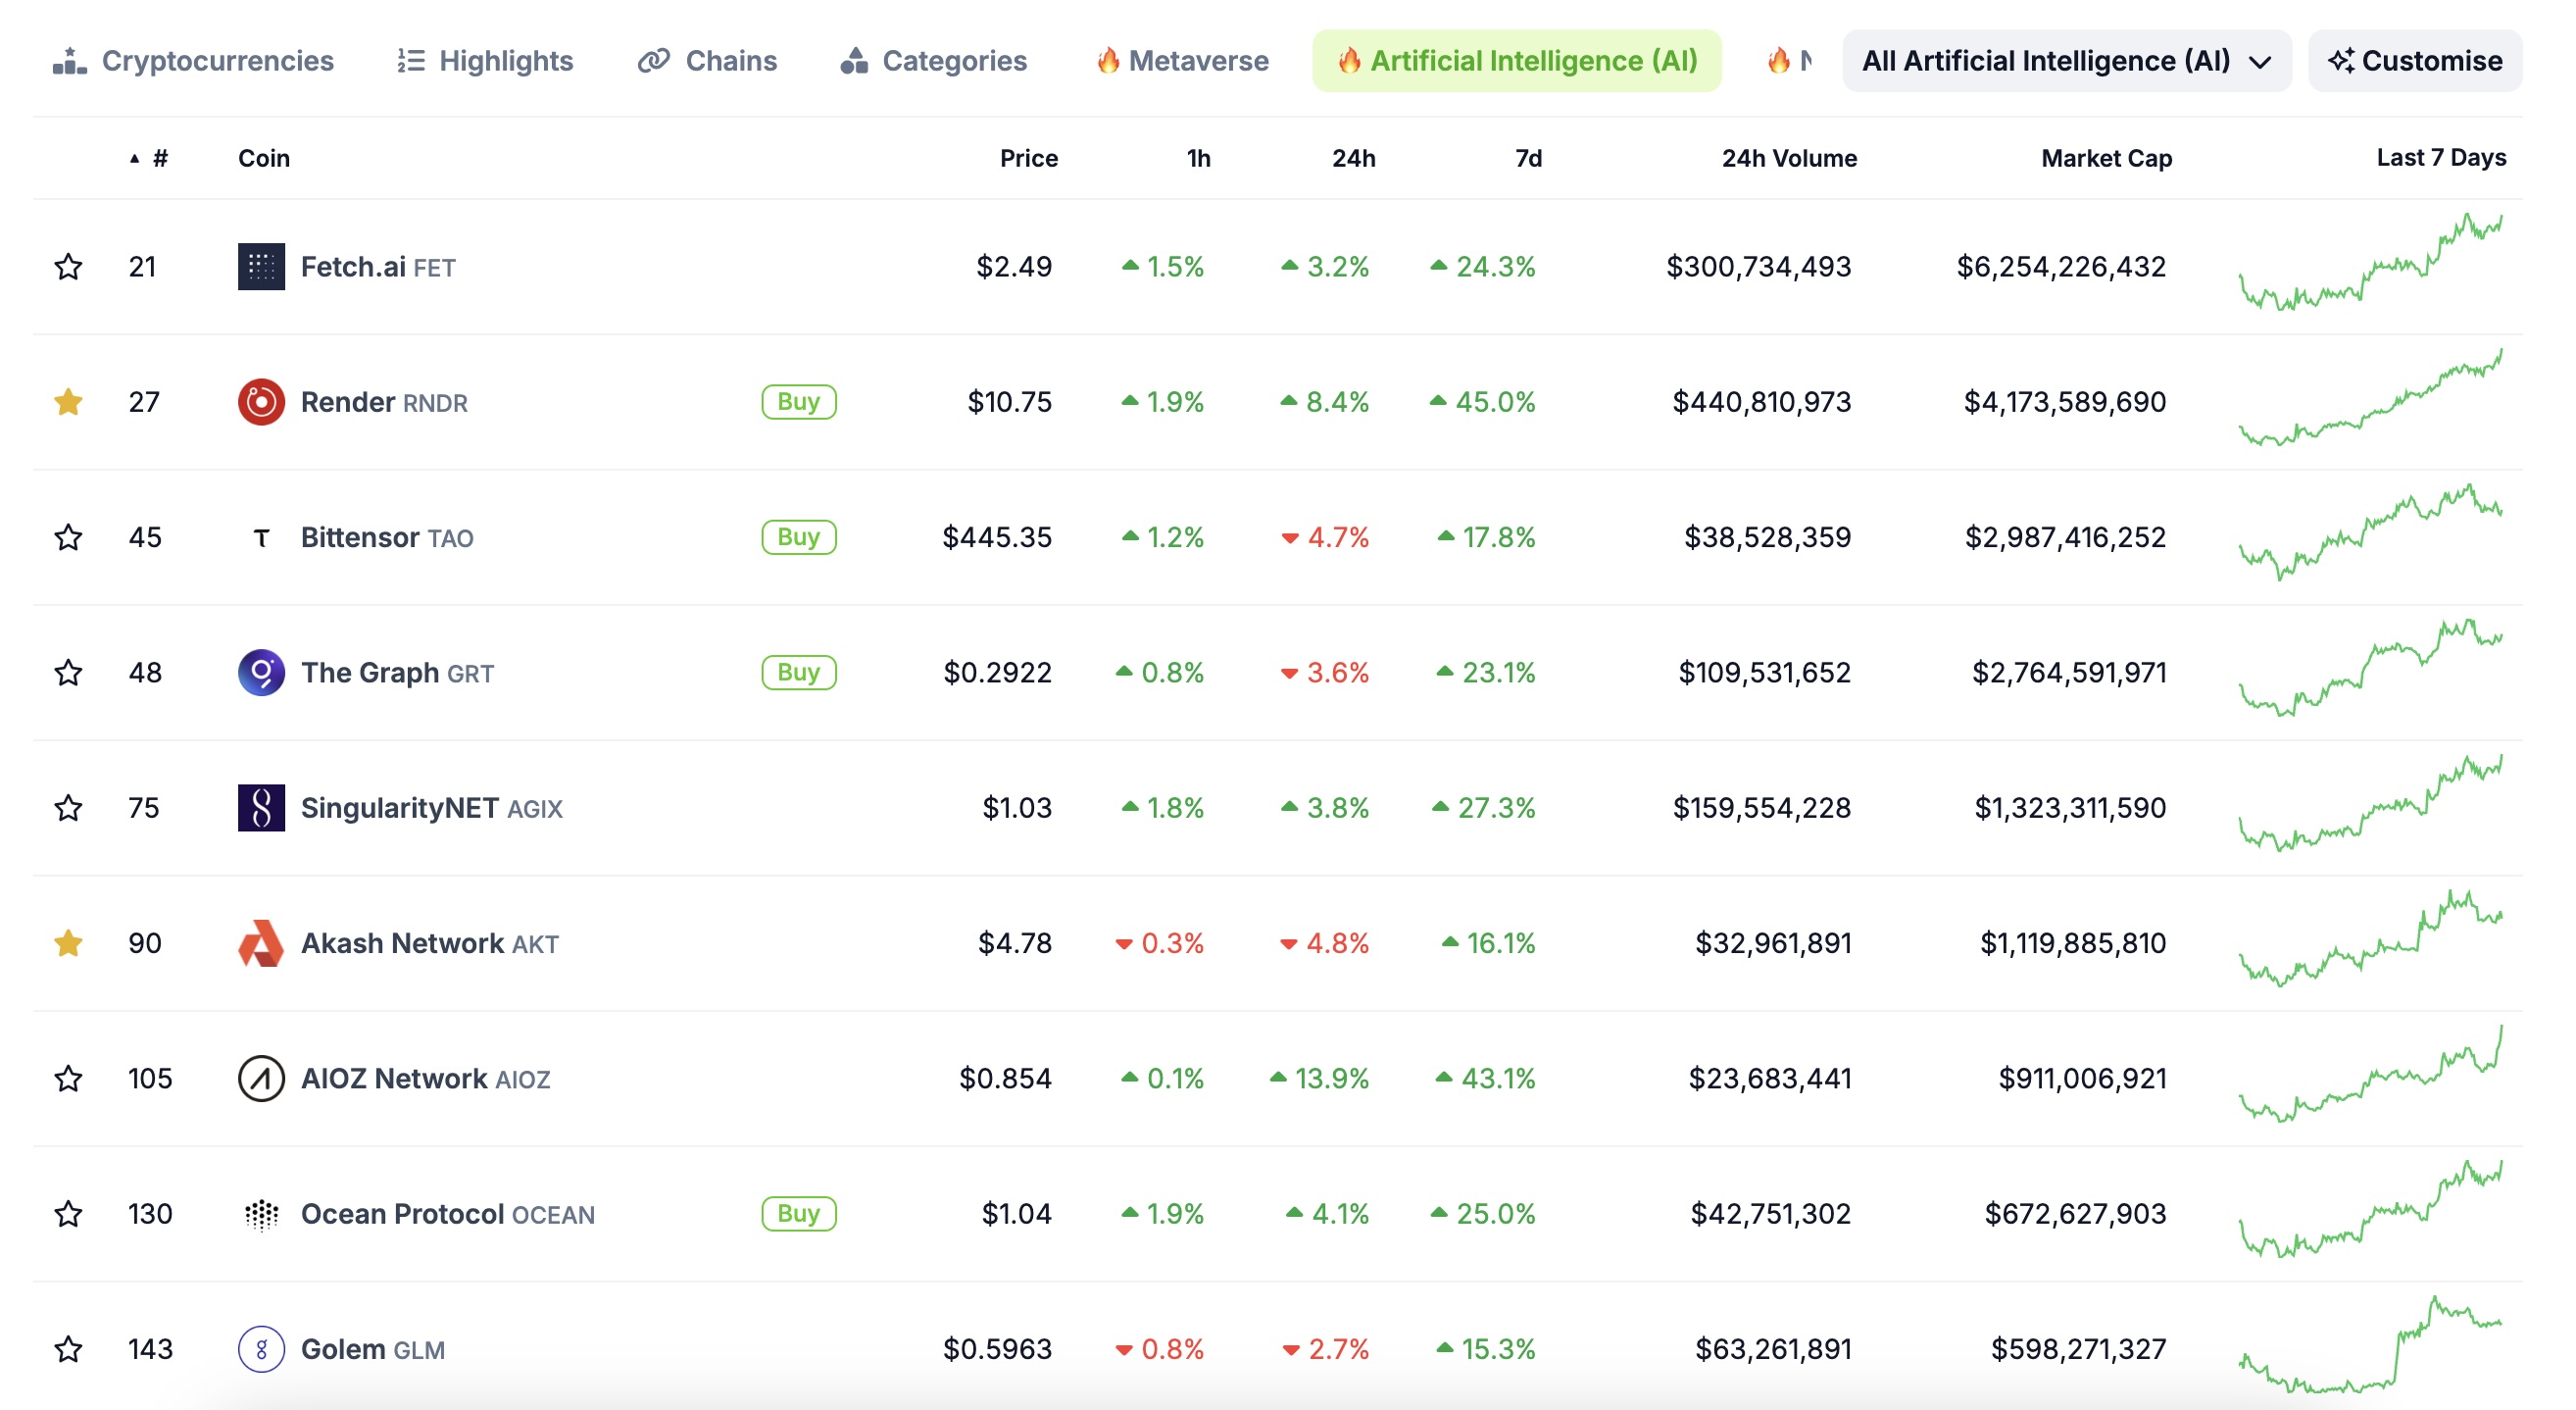This screenshot has width=2576, height=1410.
Task: Open the All Artificial Intelligence (AI) dropdown
Action: 2066,61
